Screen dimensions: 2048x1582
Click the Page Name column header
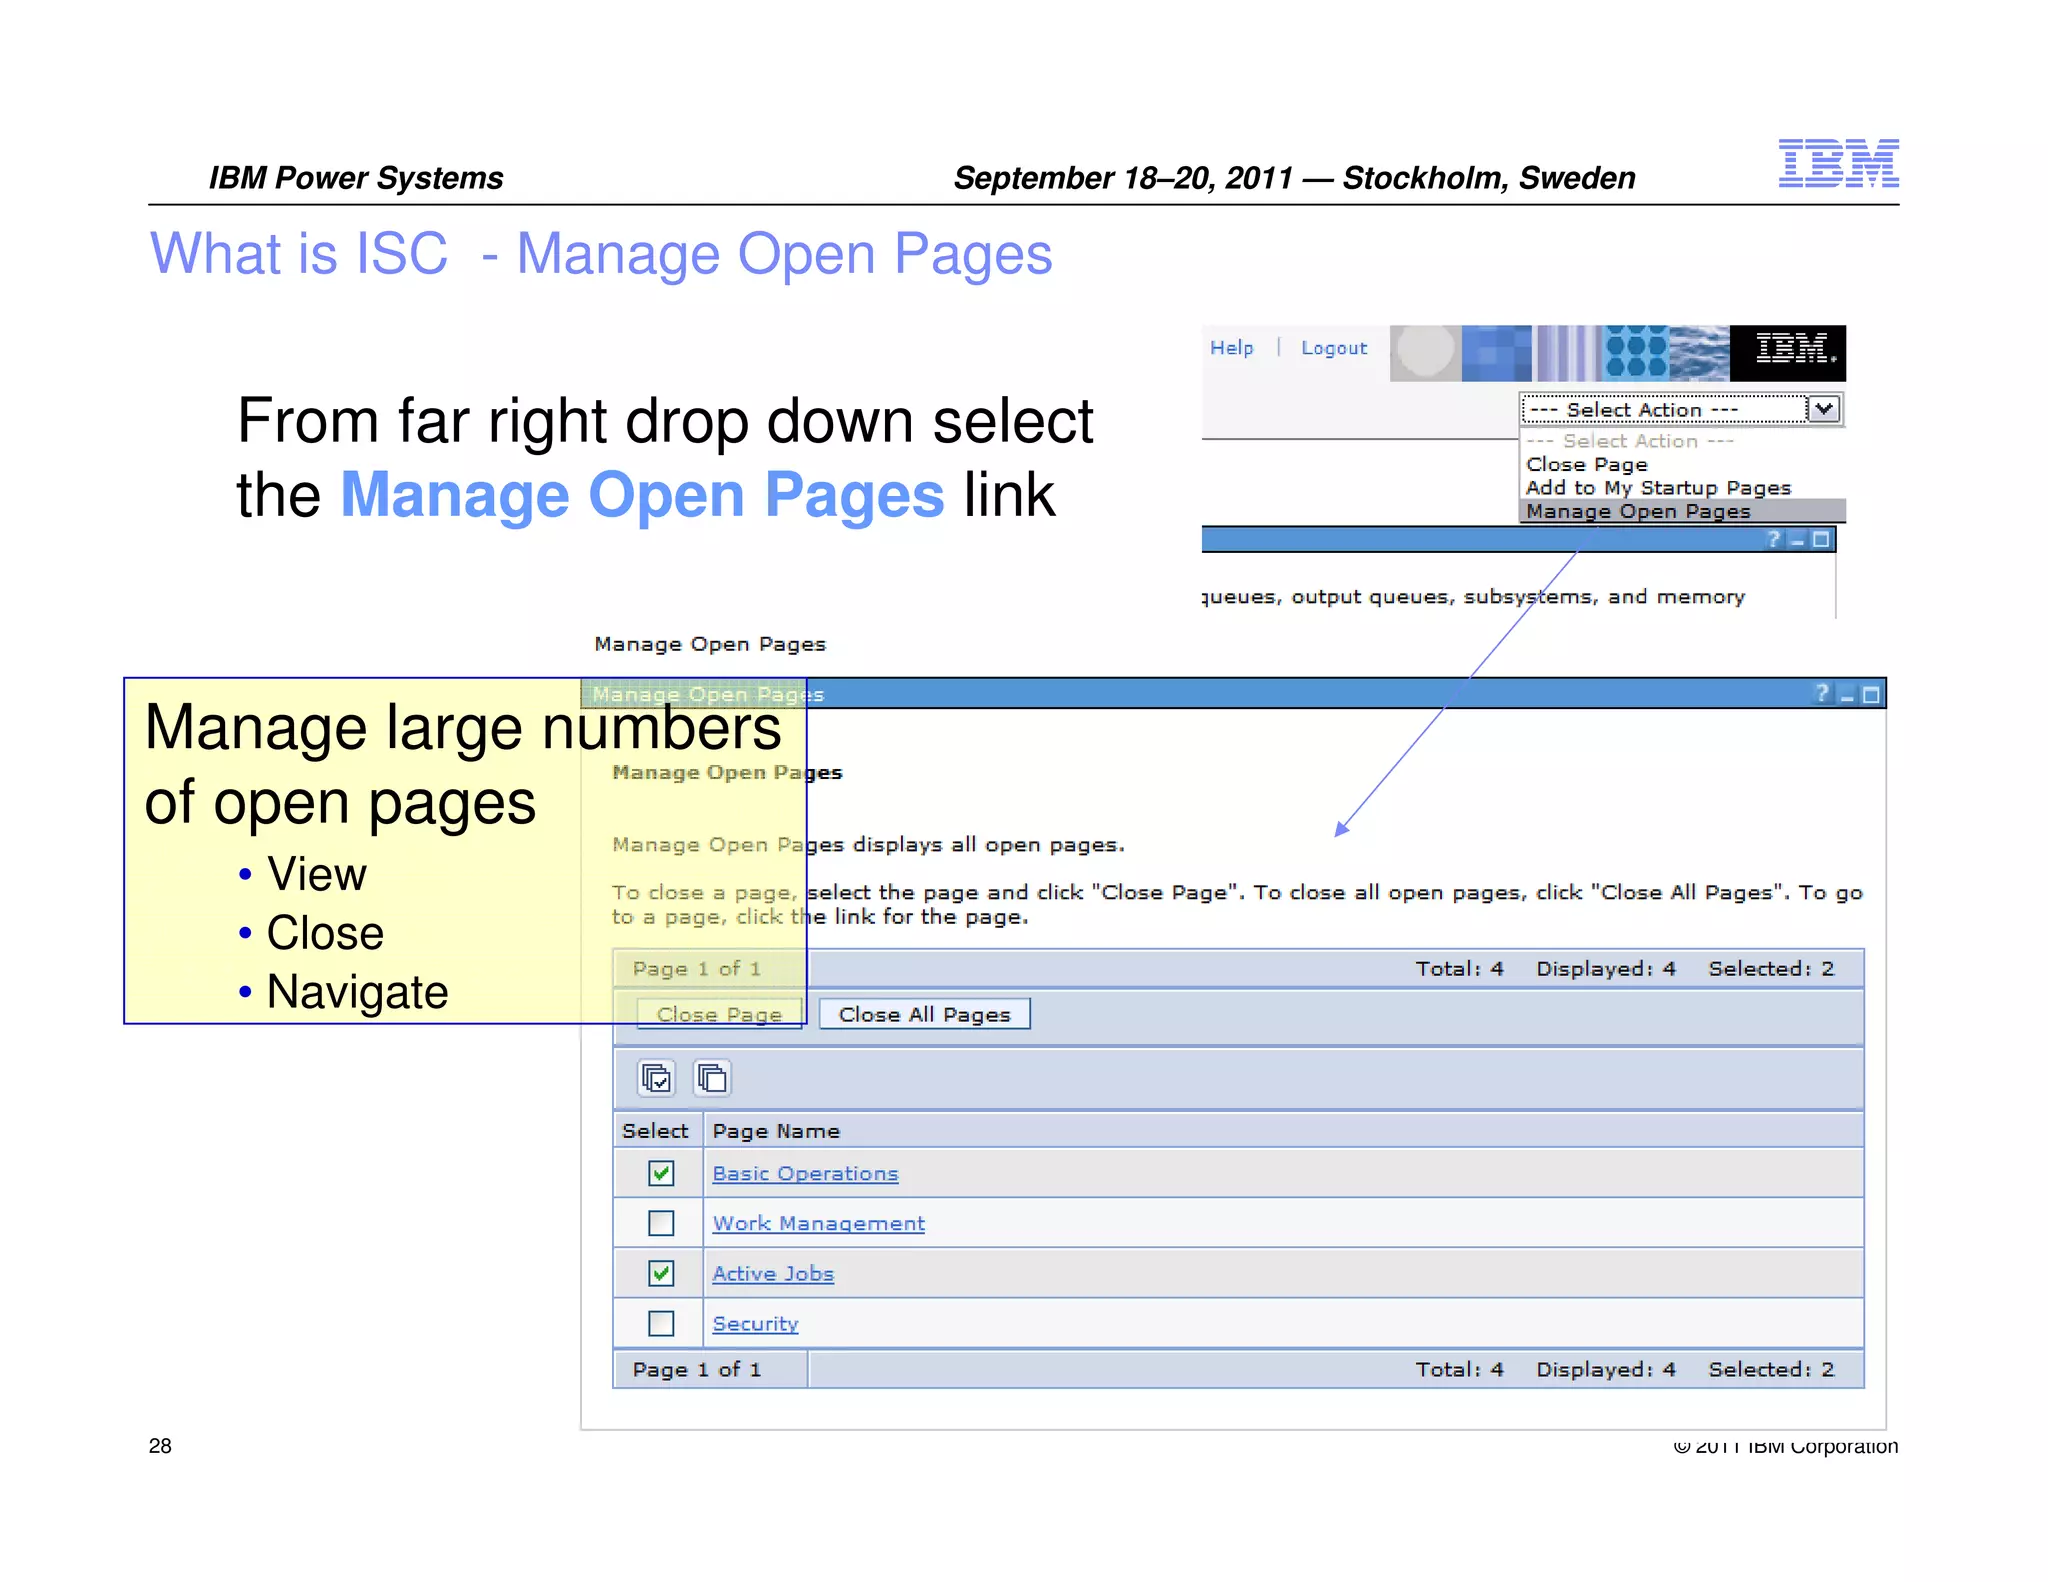point(776,1131)
